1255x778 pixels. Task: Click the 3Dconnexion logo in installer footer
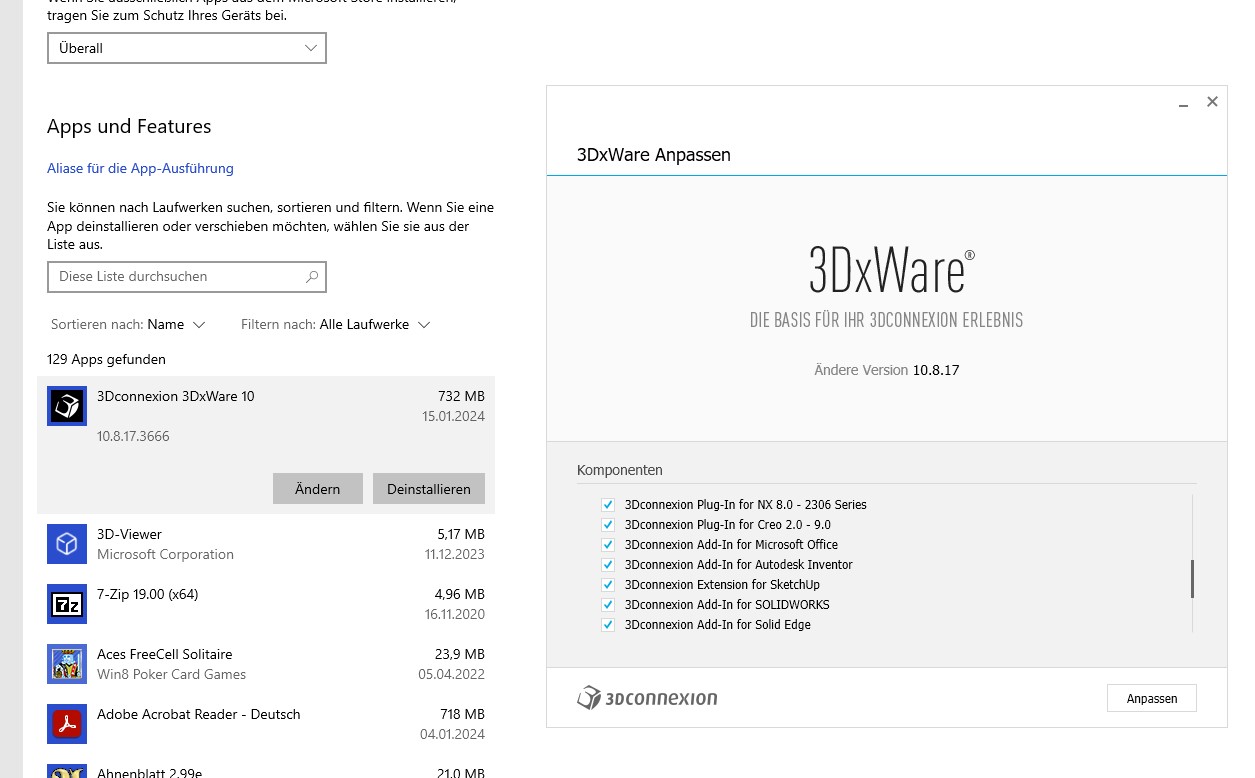tap(647, 698)
